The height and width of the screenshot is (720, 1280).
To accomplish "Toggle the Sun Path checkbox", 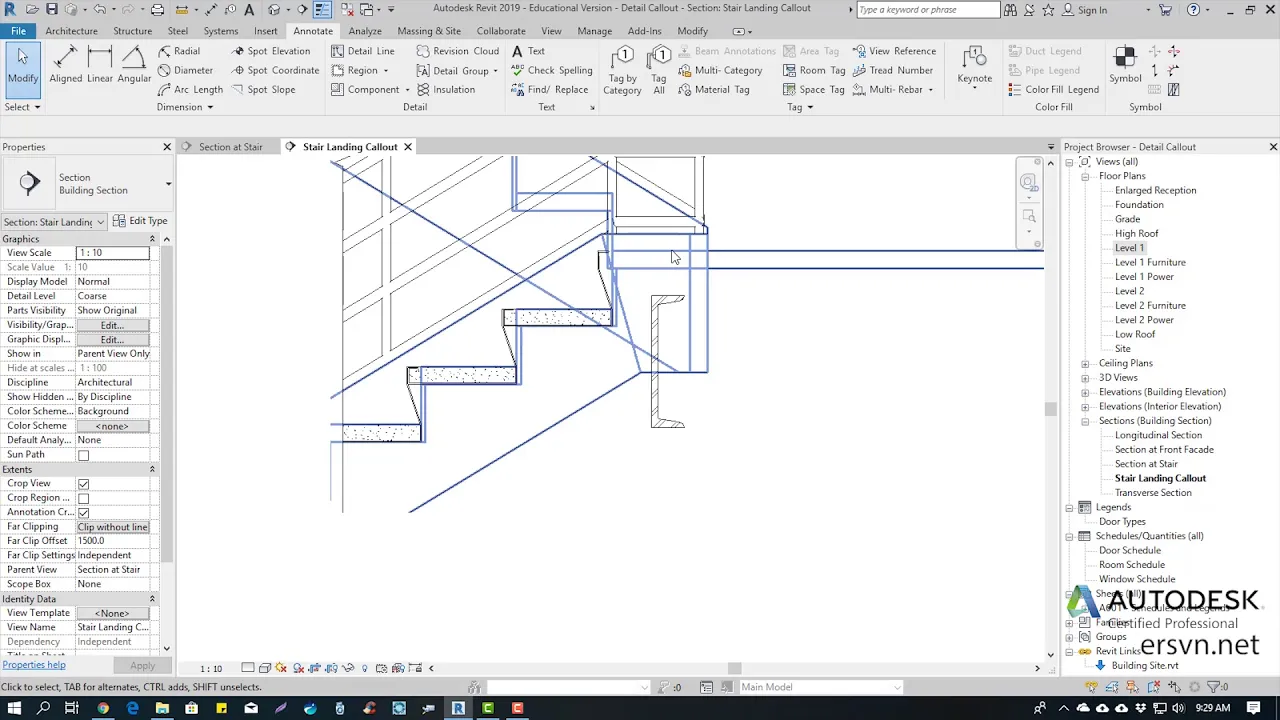I will [83, 455].
